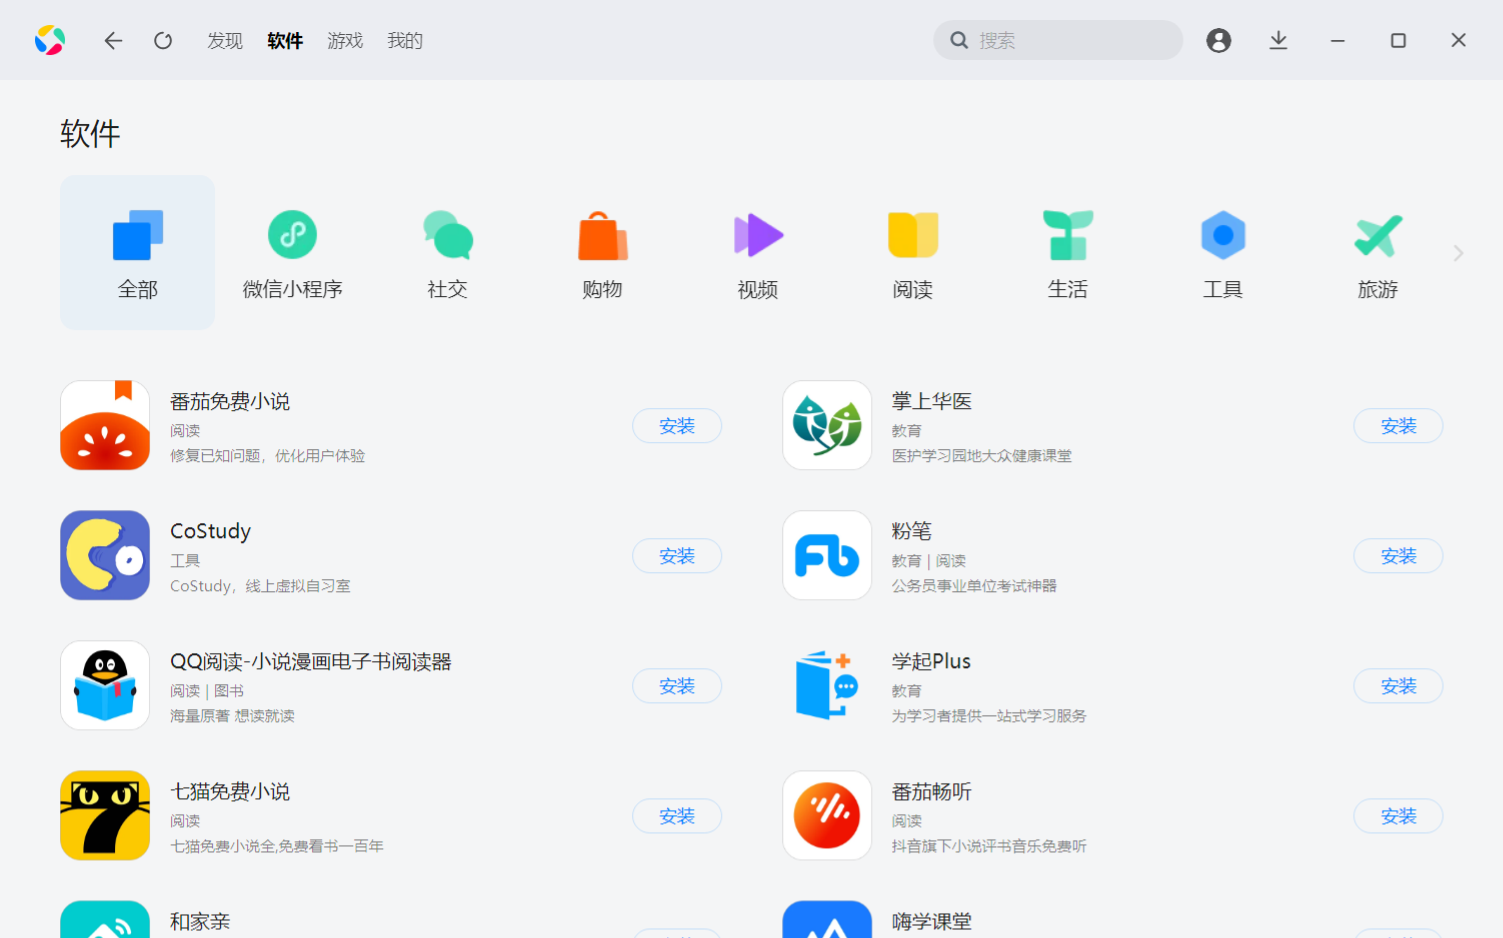Open the 番茄免费小说 title
The height and width of the screenshot is (938, 1503).
[230, 401]
